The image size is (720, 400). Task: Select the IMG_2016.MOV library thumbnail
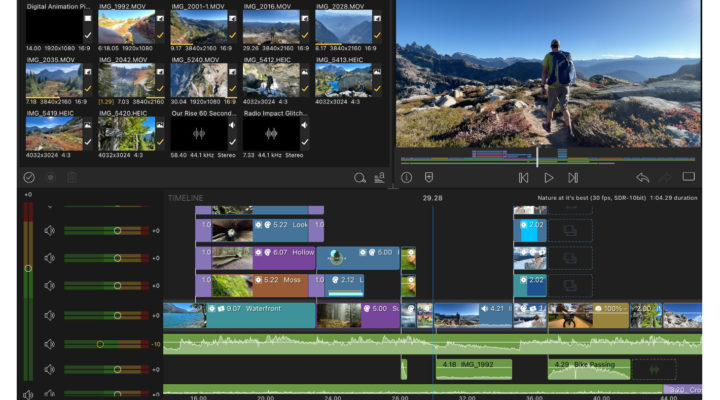pyautogui.click(x=271, y=27)
